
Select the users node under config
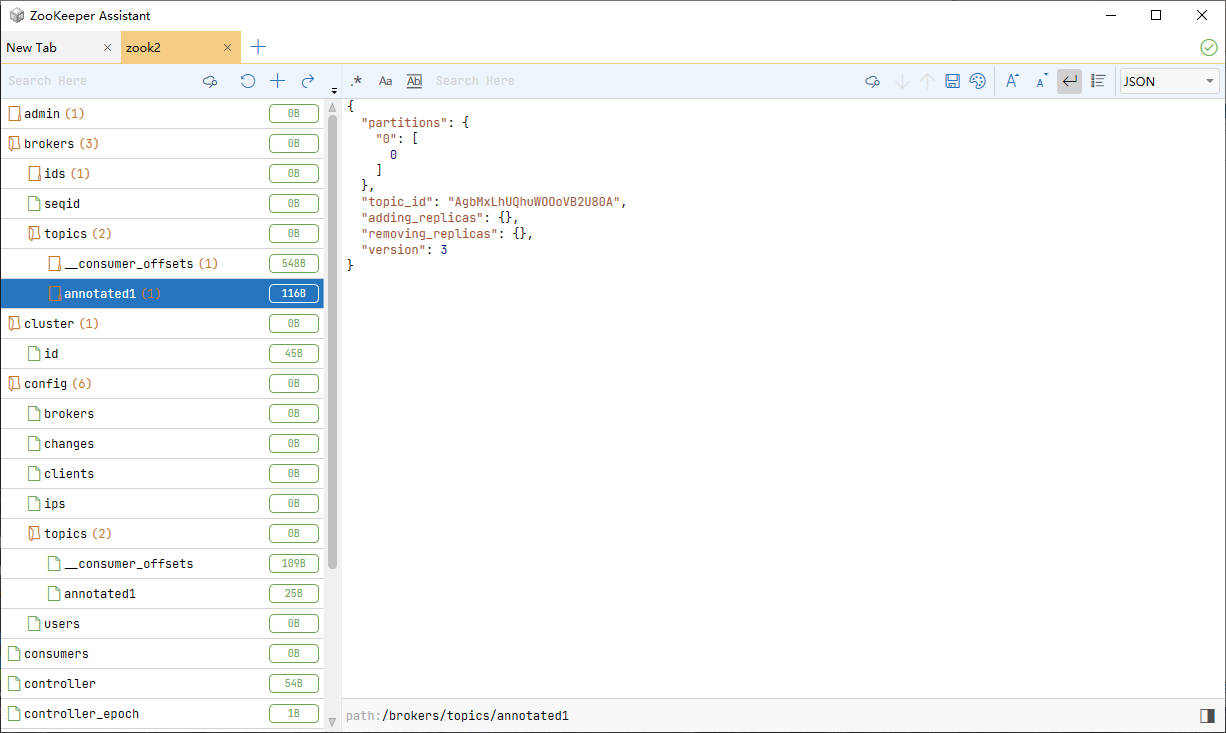[x=162, y=624]
